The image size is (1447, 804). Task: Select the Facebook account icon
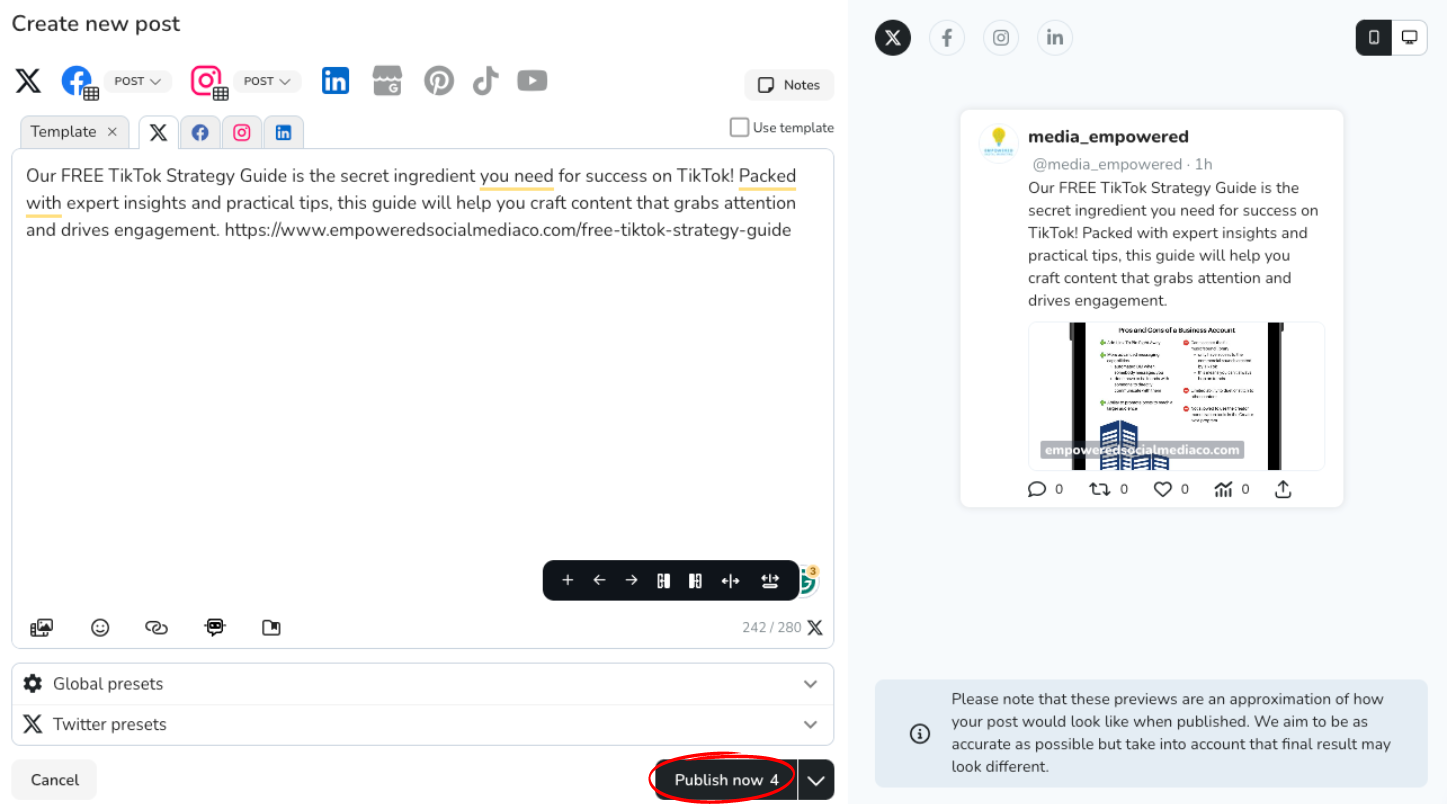coord(77,81)
